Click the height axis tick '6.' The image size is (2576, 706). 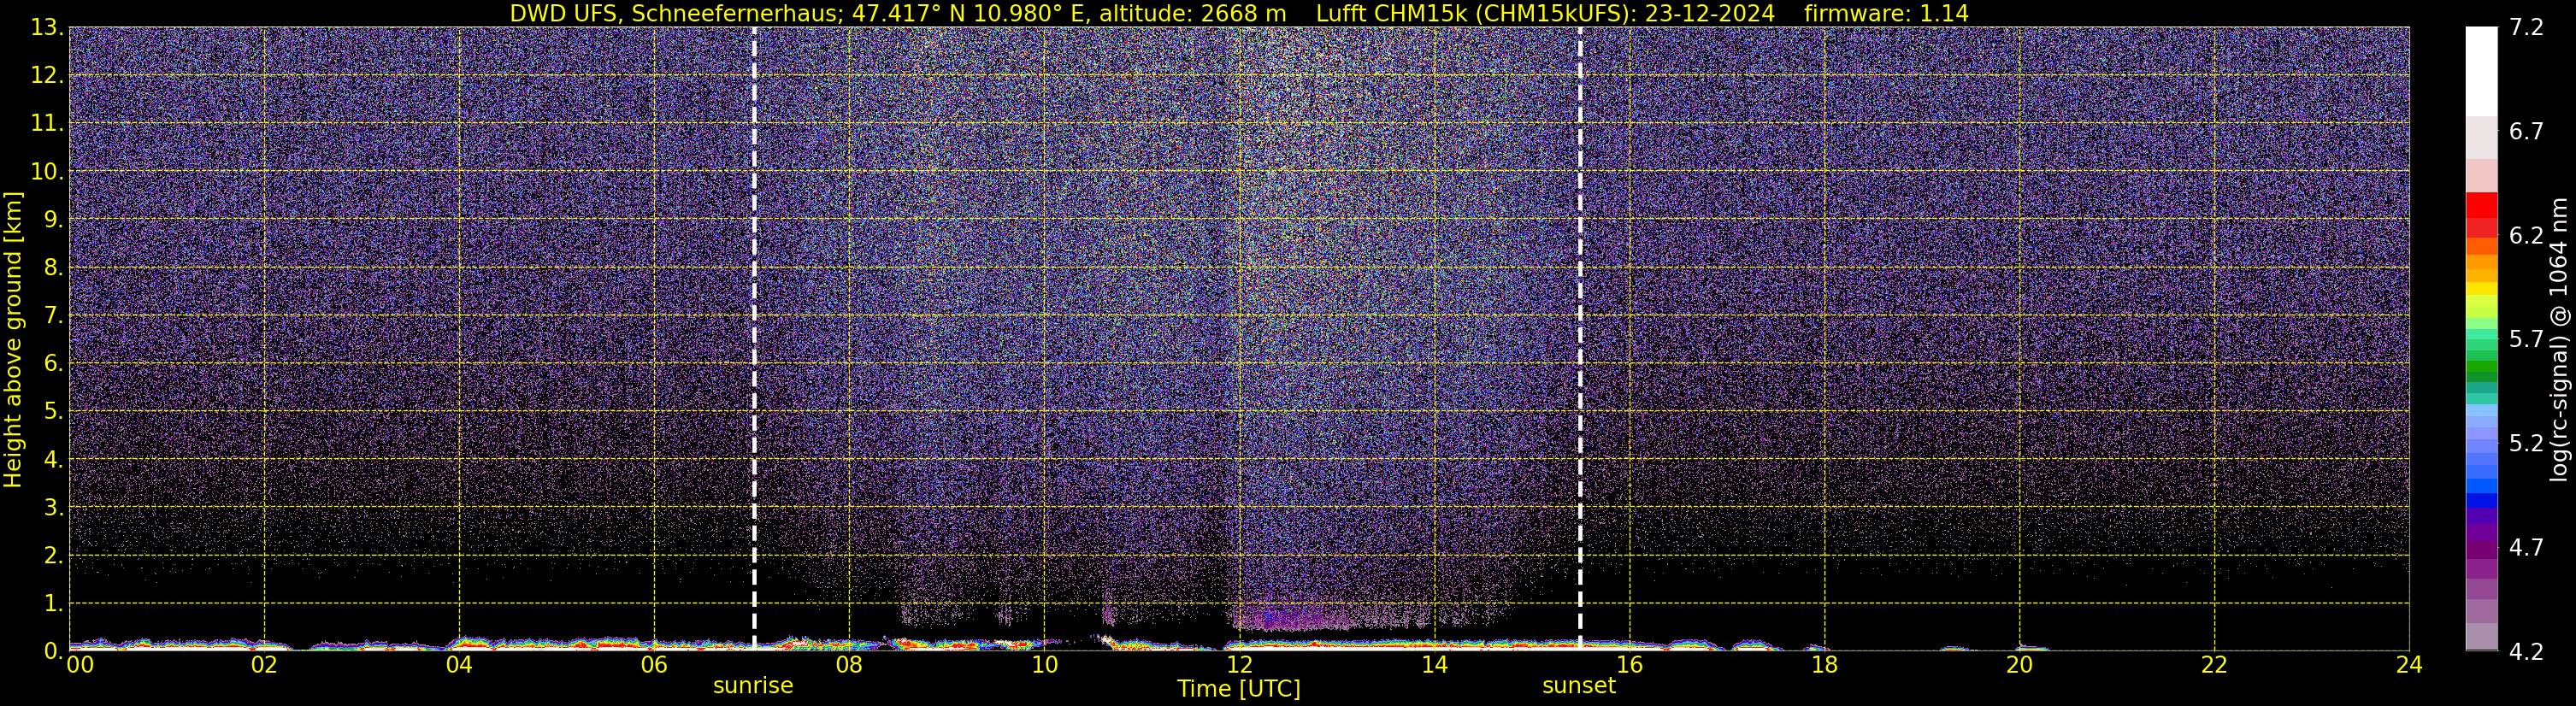click(x=53, y=363)
